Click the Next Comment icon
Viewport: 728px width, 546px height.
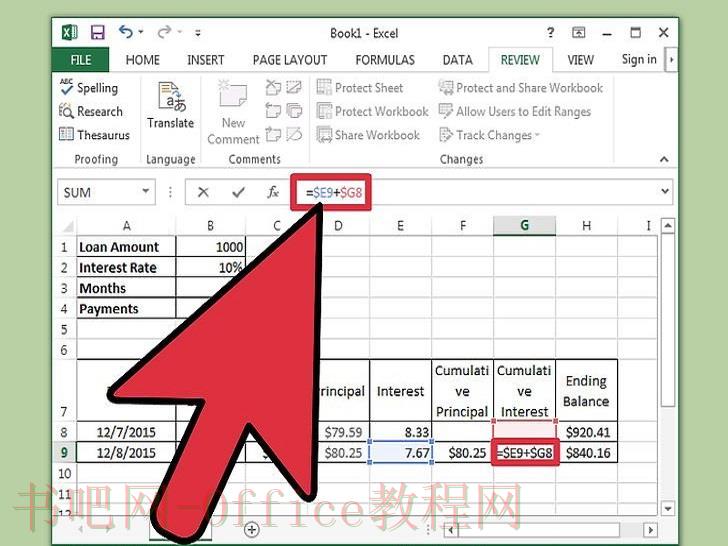pyautogui.click(x=273, y=135)
